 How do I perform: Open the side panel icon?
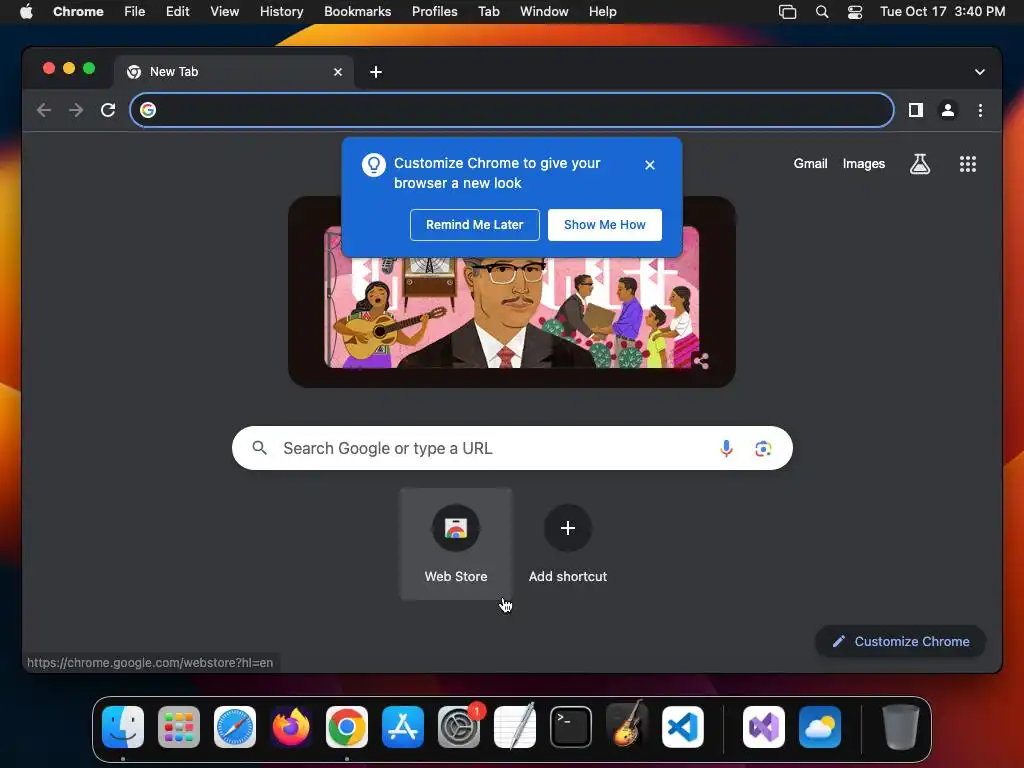pyautogui.click(x=916, y=110)
